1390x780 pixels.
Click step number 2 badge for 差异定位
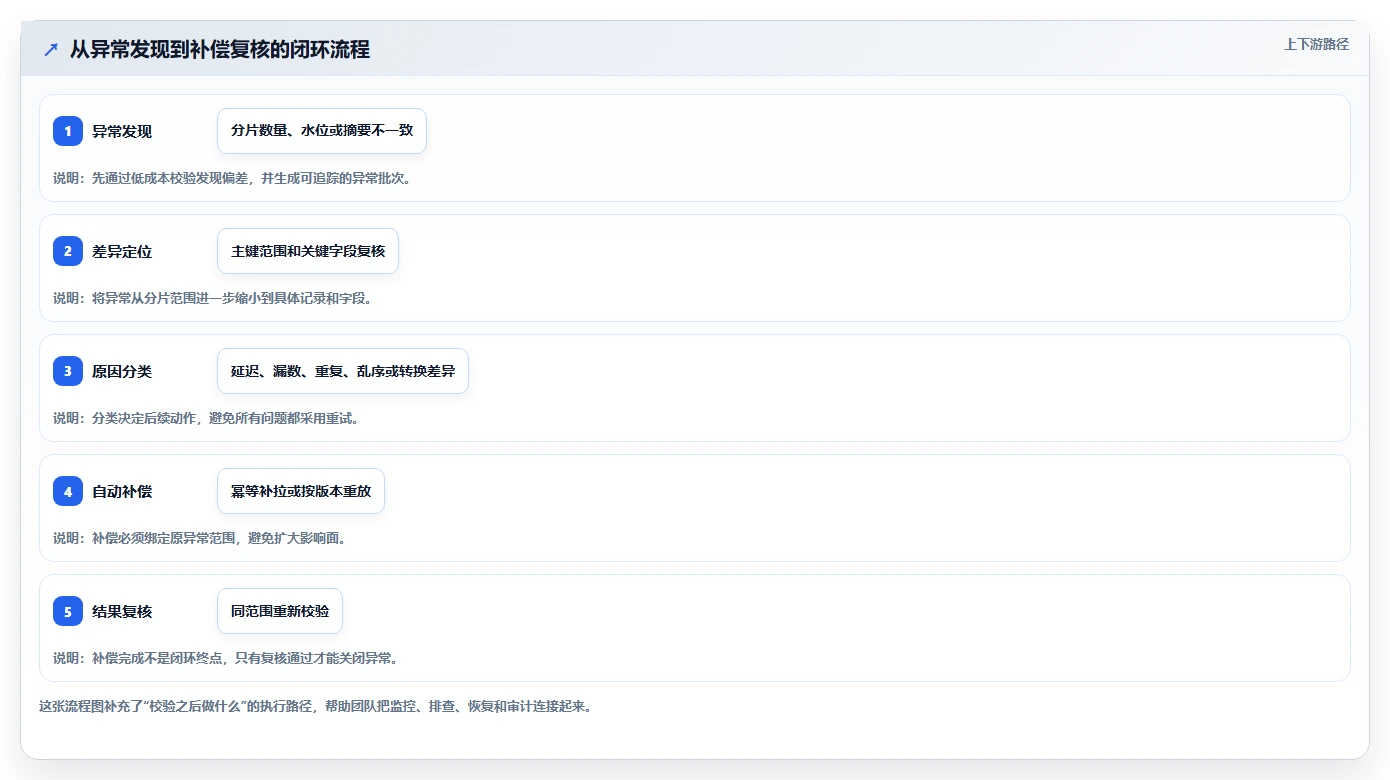(68, 251)
